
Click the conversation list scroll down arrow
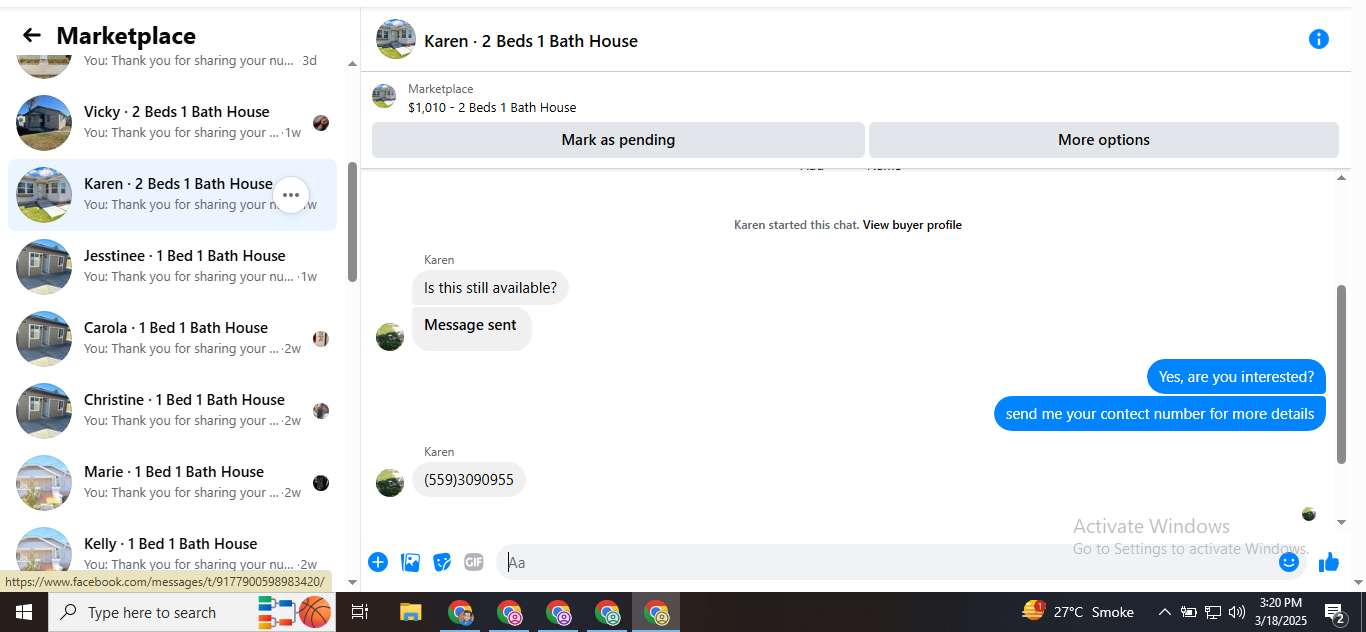click(x=352, y=582)
